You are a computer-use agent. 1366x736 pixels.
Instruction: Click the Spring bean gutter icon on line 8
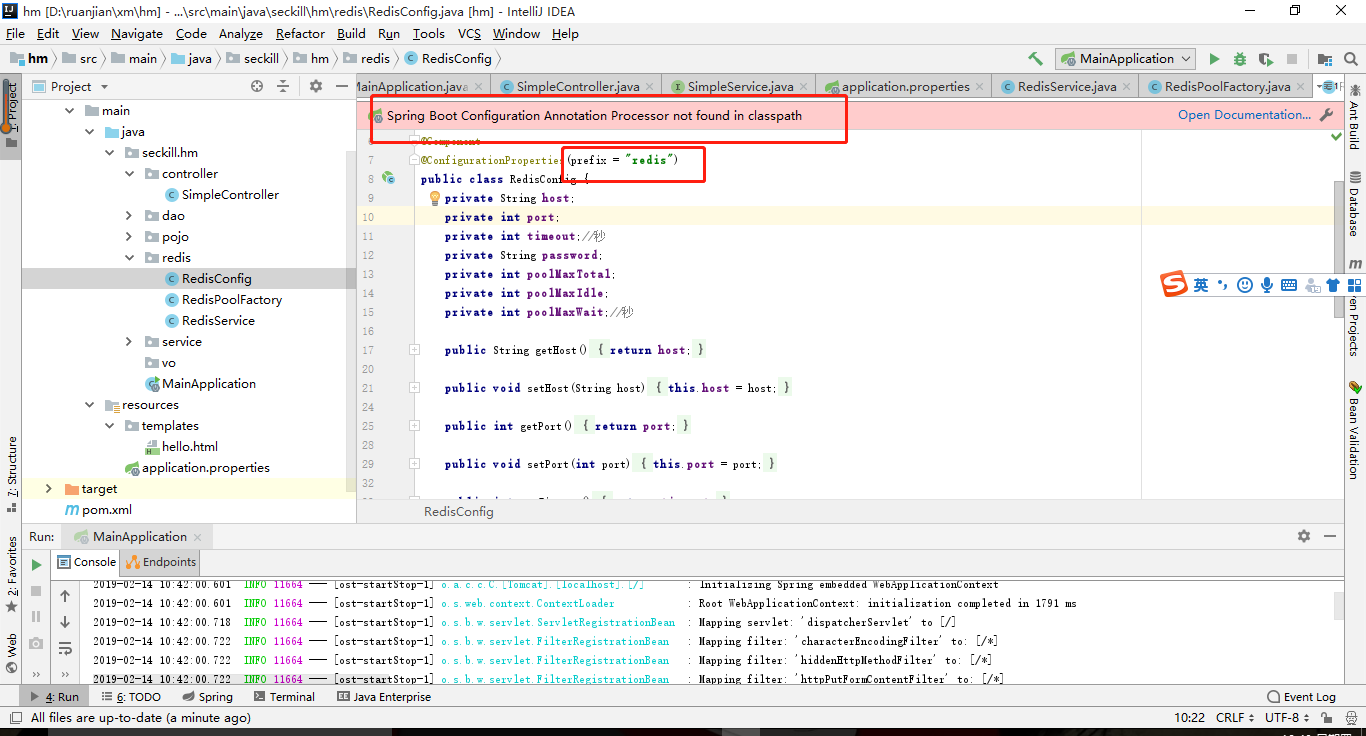click(x=389, y=179)
